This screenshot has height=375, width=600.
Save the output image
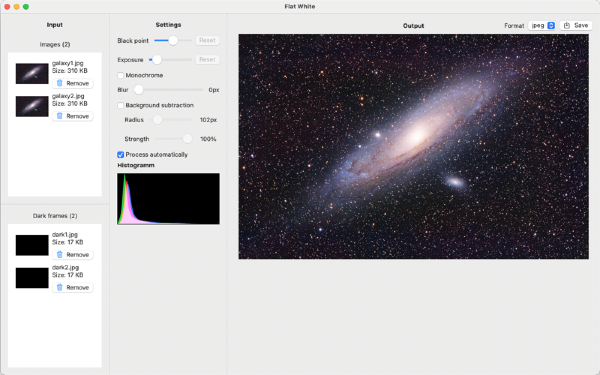576,25
